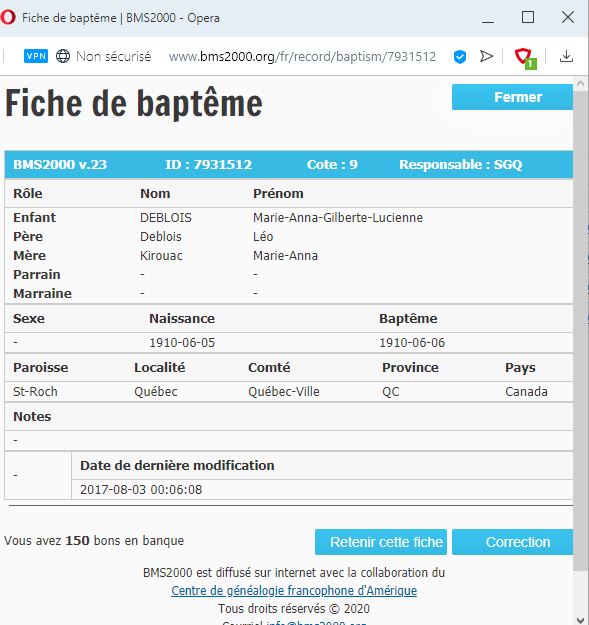589x625 pixels.
Task: Click the blue verified shield icon
Action: (x=459, y=57)
